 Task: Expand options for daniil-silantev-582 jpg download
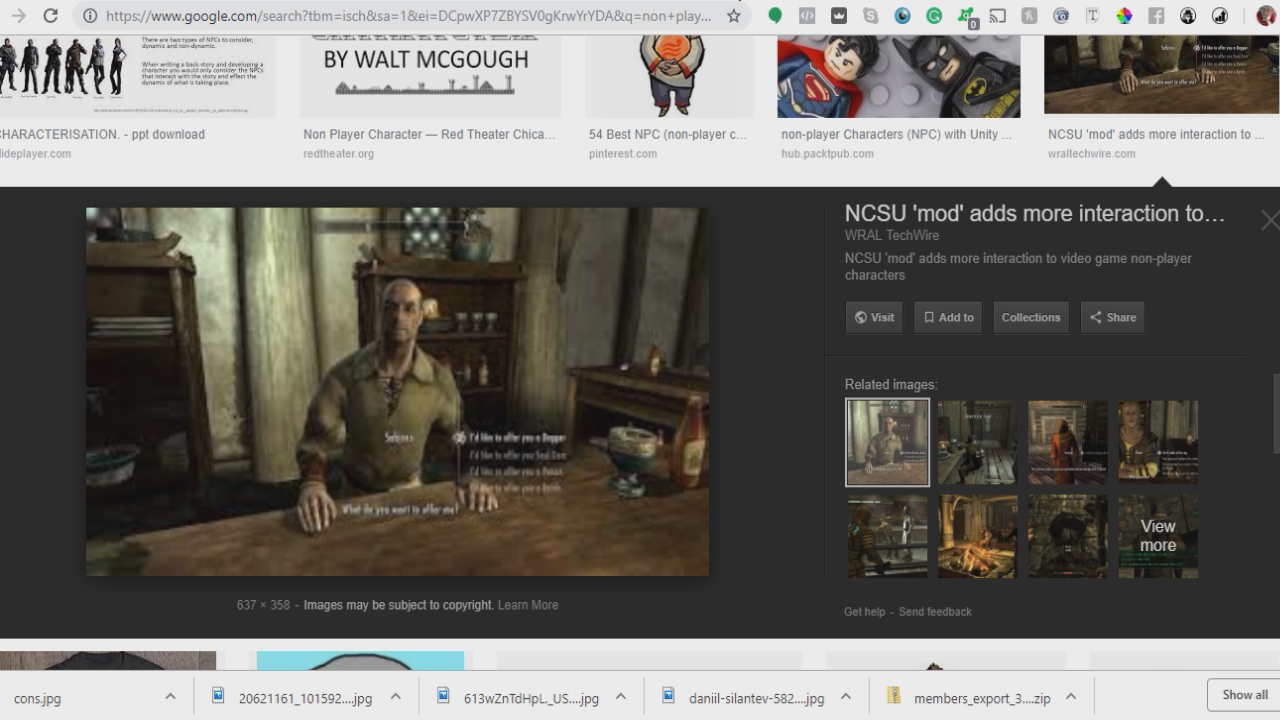pos(845,697)
